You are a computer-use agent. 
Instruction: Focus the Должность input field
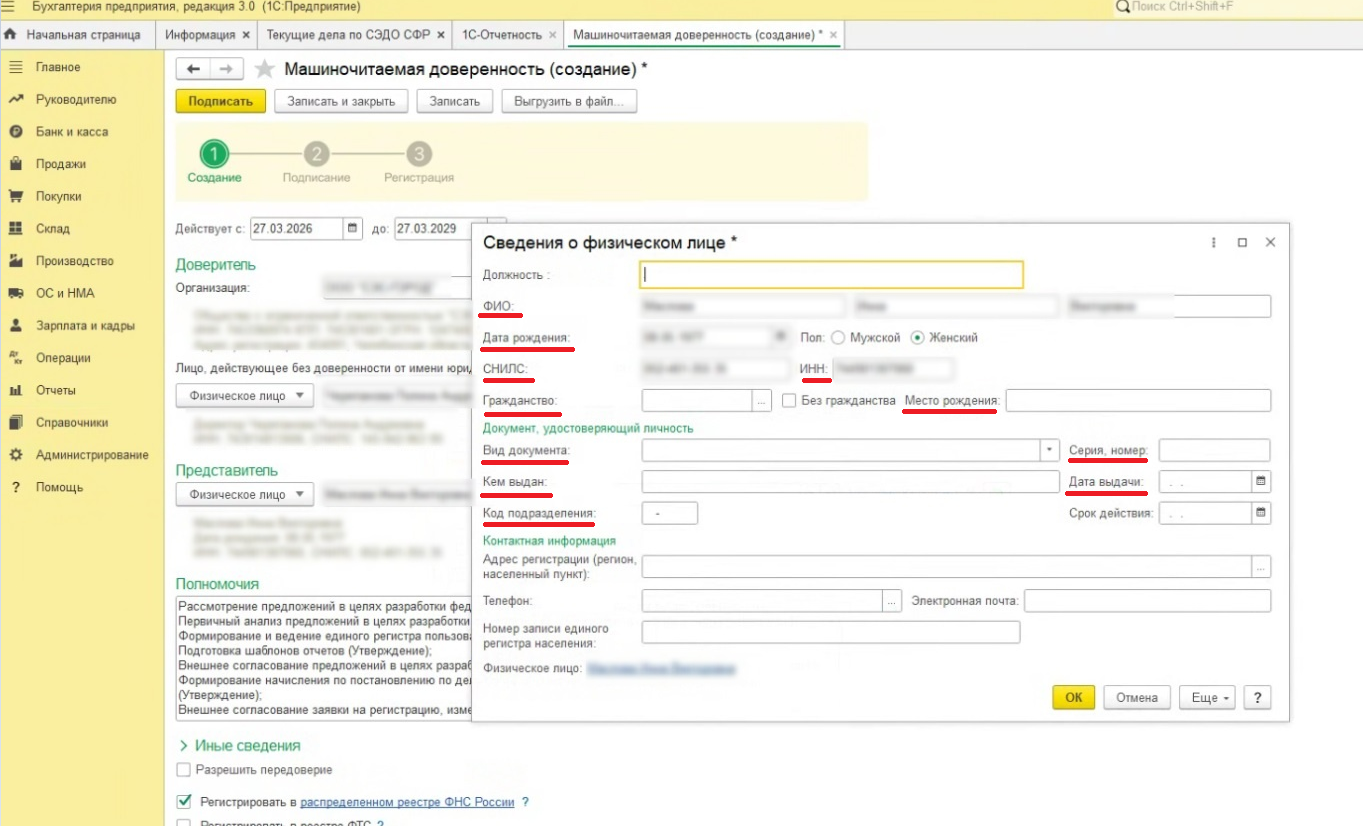(831, 274)
